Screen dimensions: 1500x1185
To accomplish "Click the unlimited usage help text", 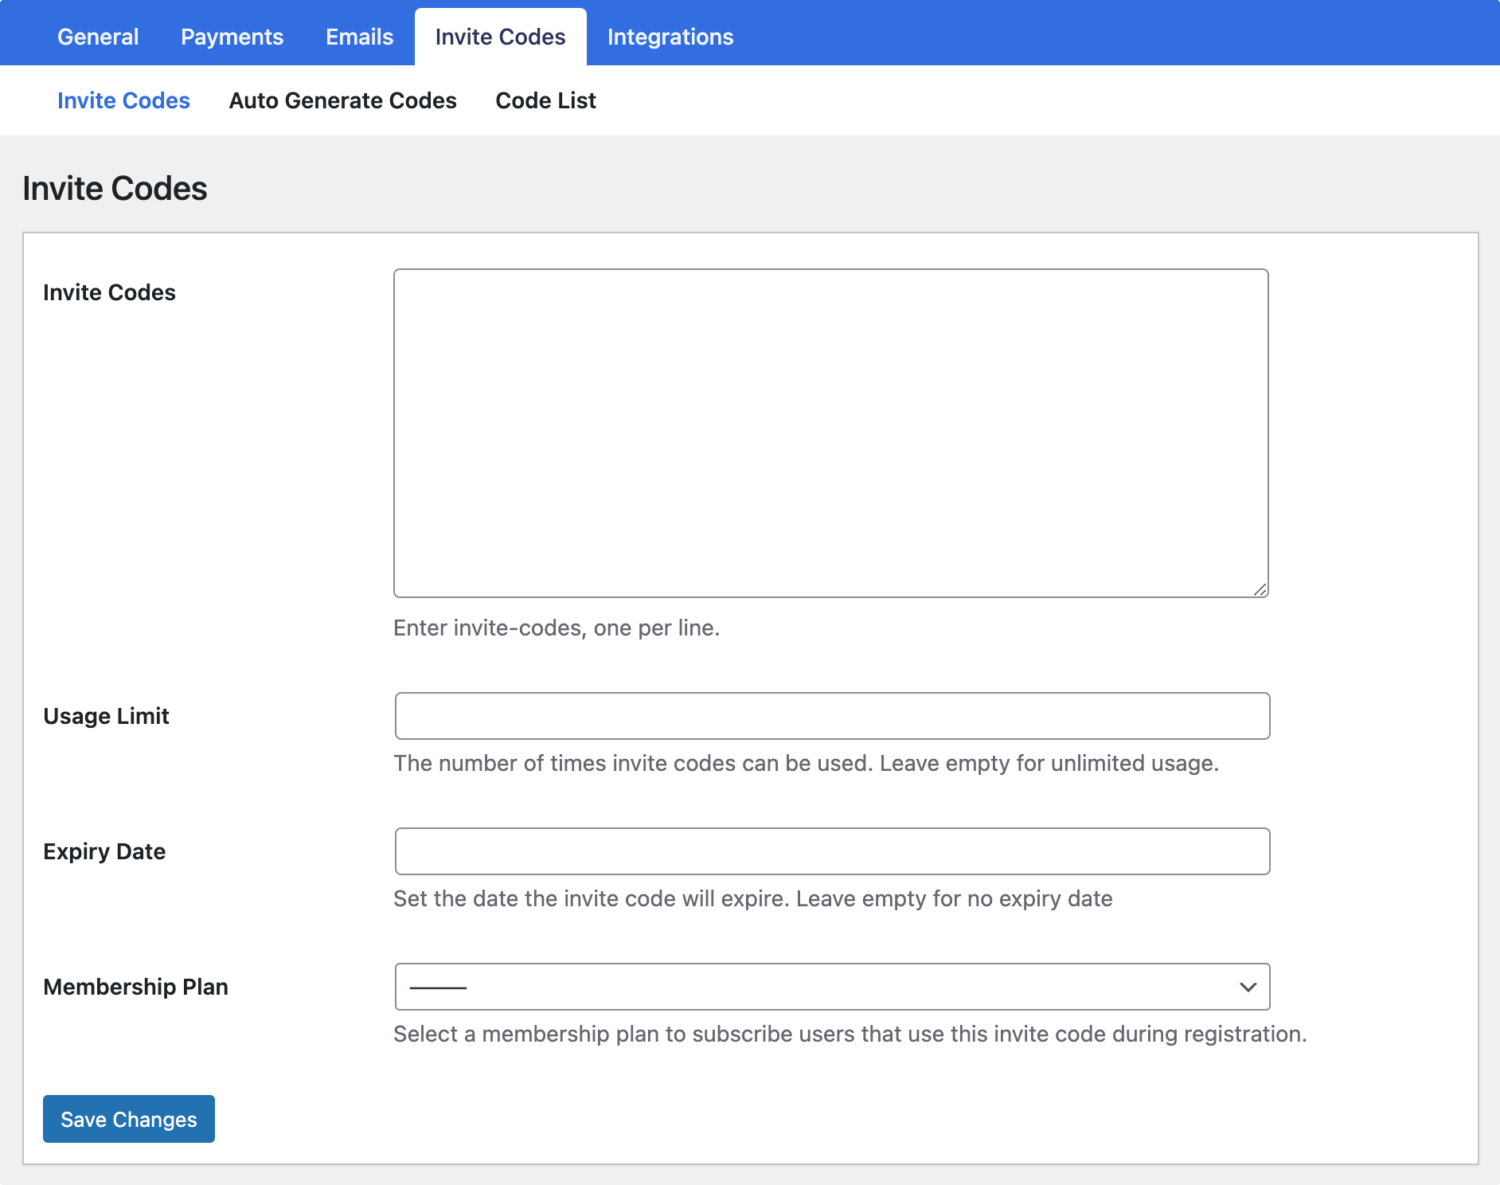I will (806, 763).
